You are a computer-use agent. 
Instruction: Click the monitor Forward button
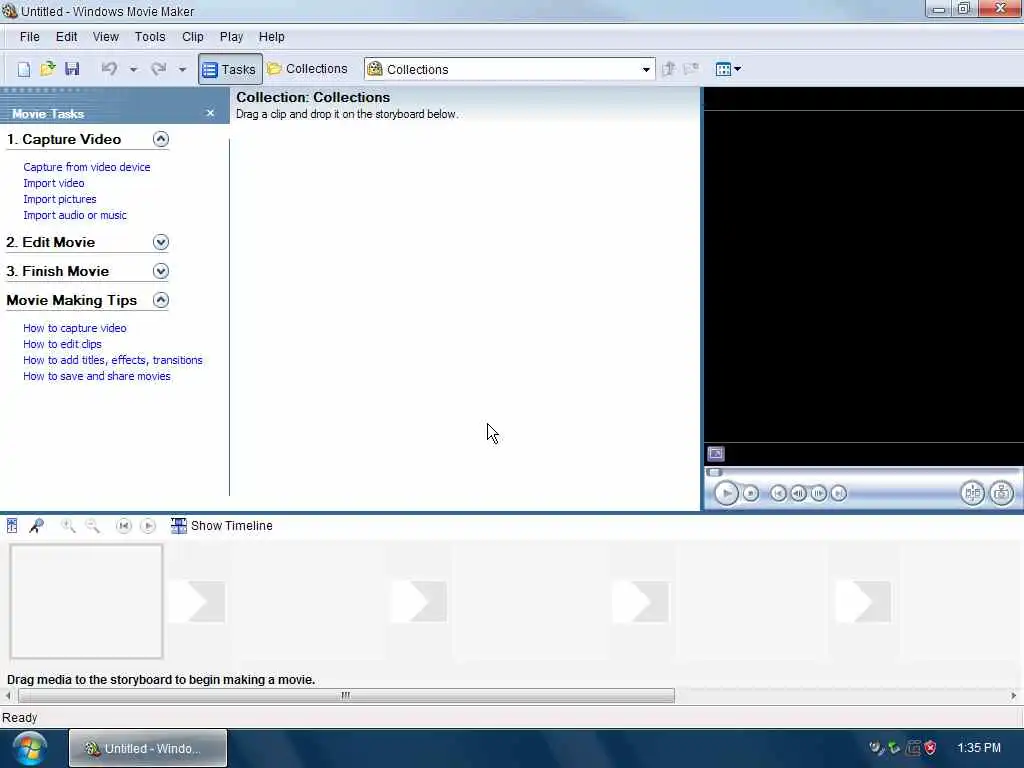839,493
